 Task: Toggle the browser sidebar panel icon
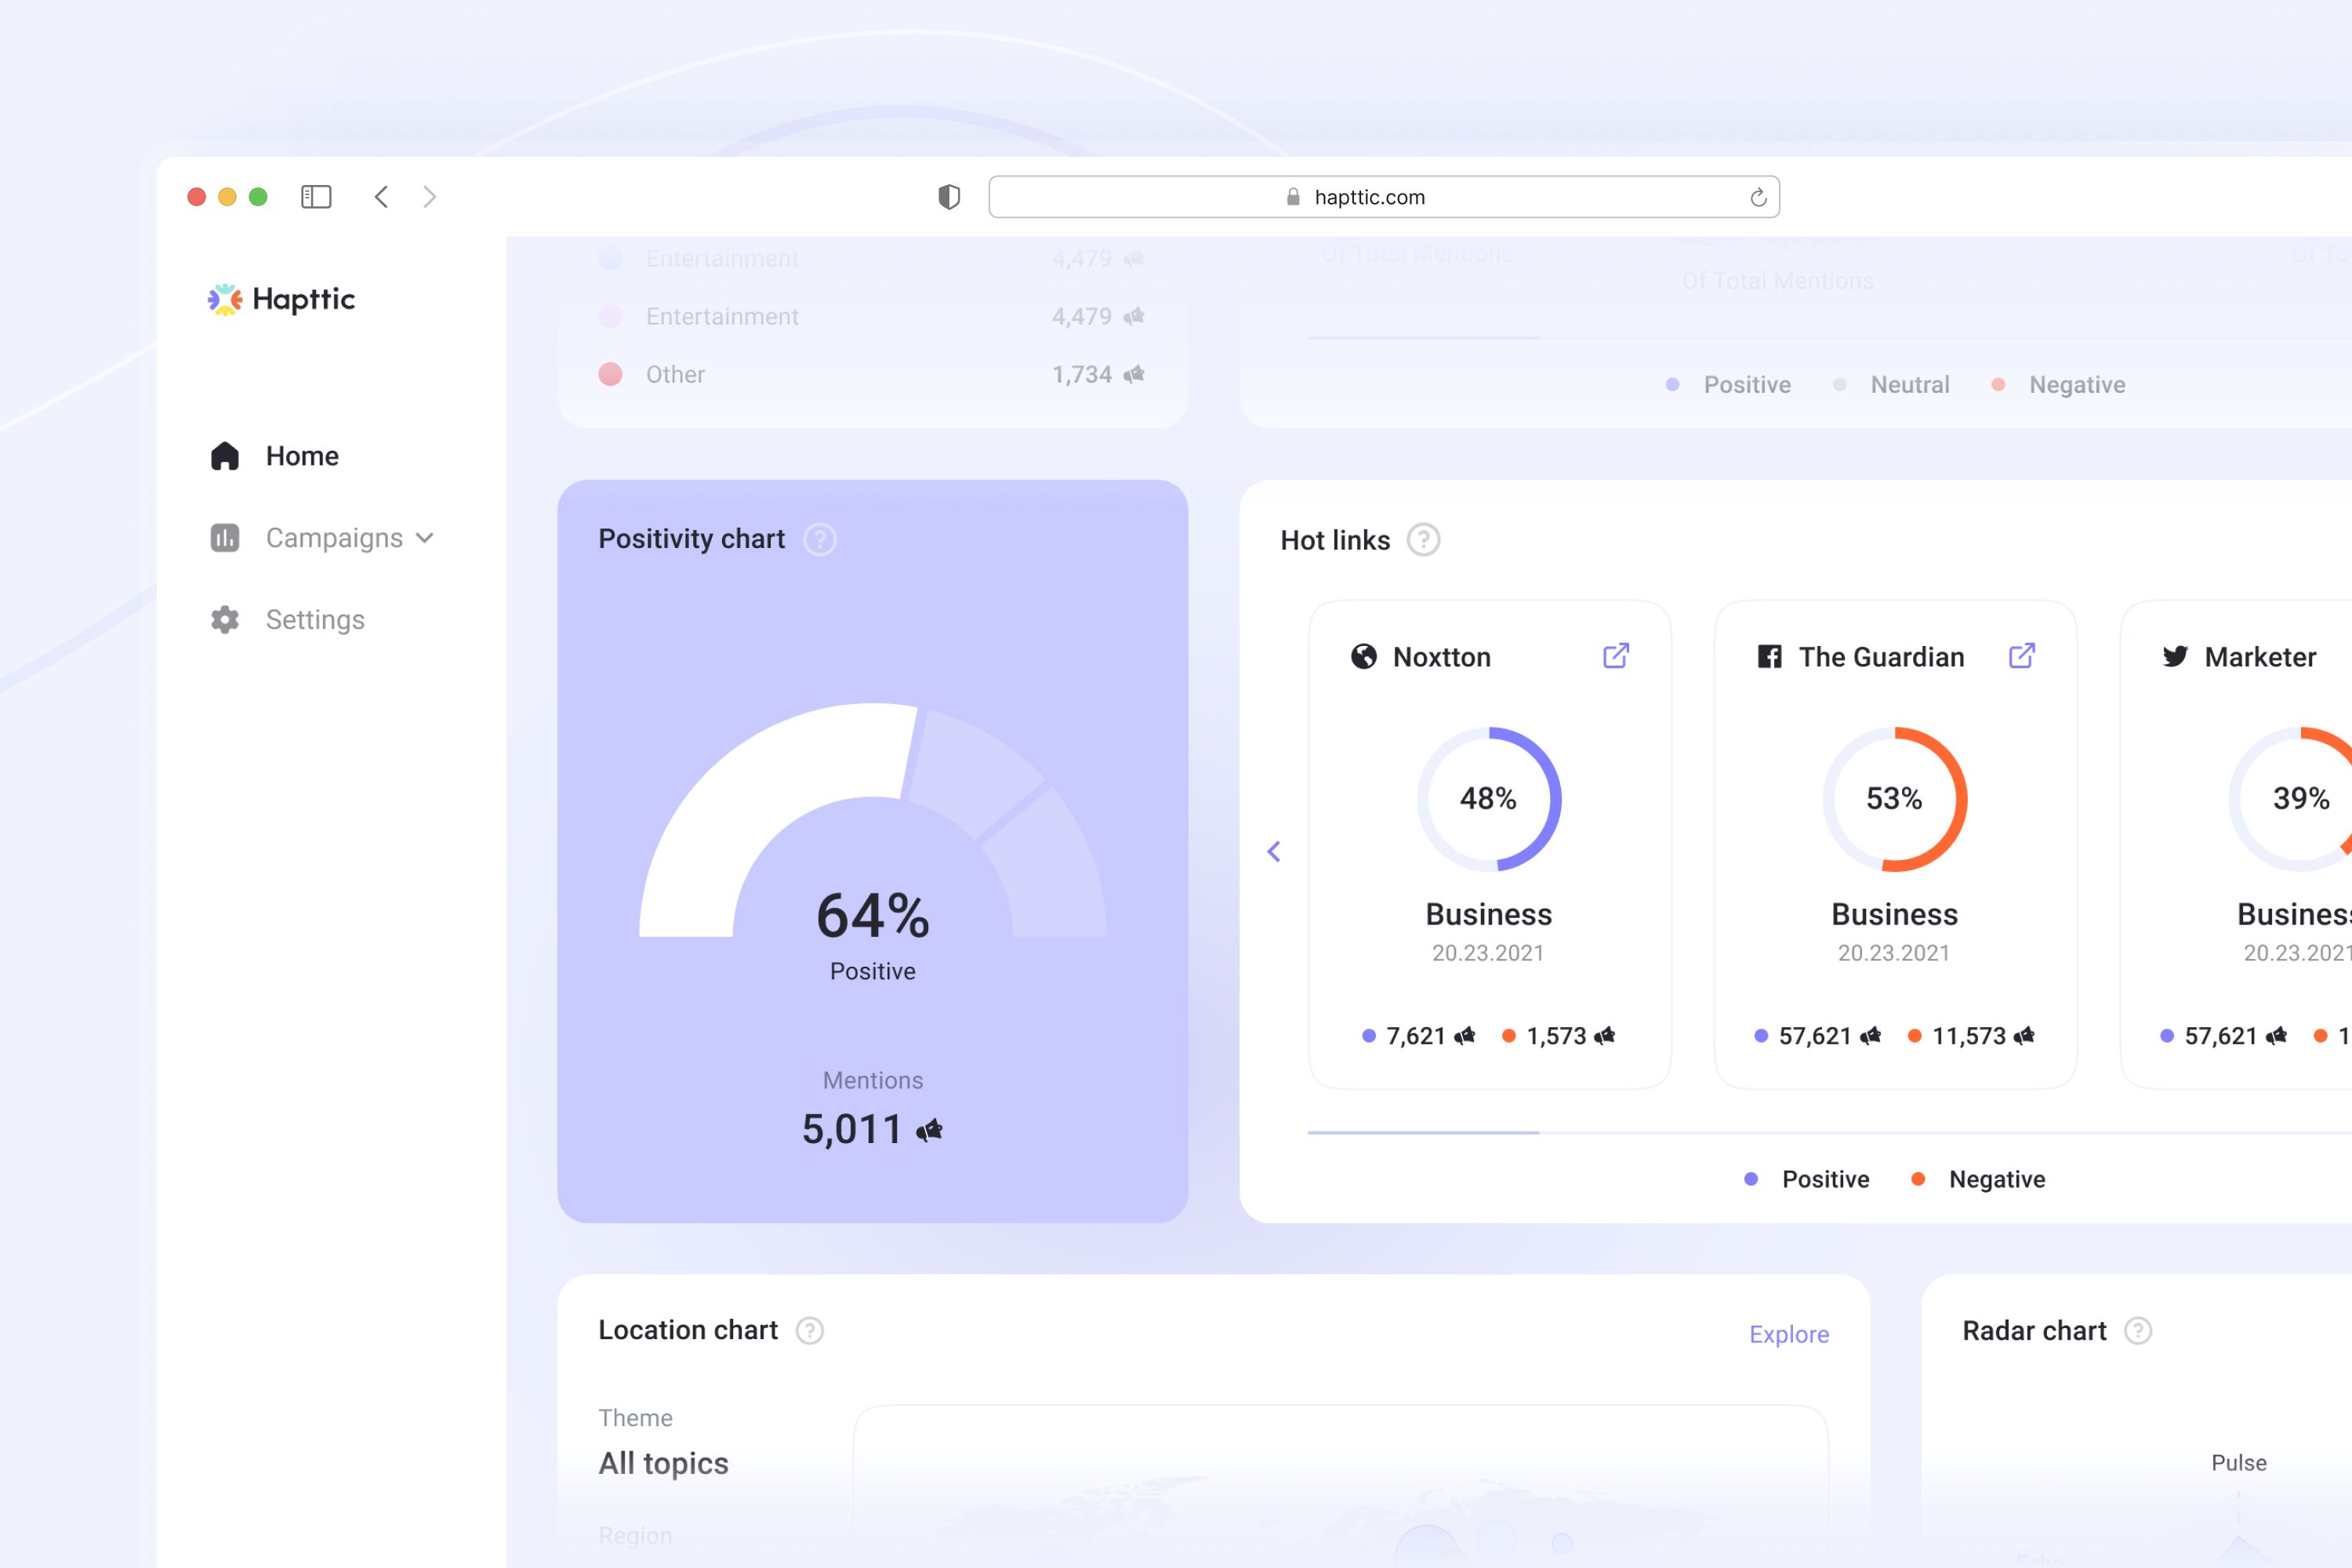[x=316, y=197]
